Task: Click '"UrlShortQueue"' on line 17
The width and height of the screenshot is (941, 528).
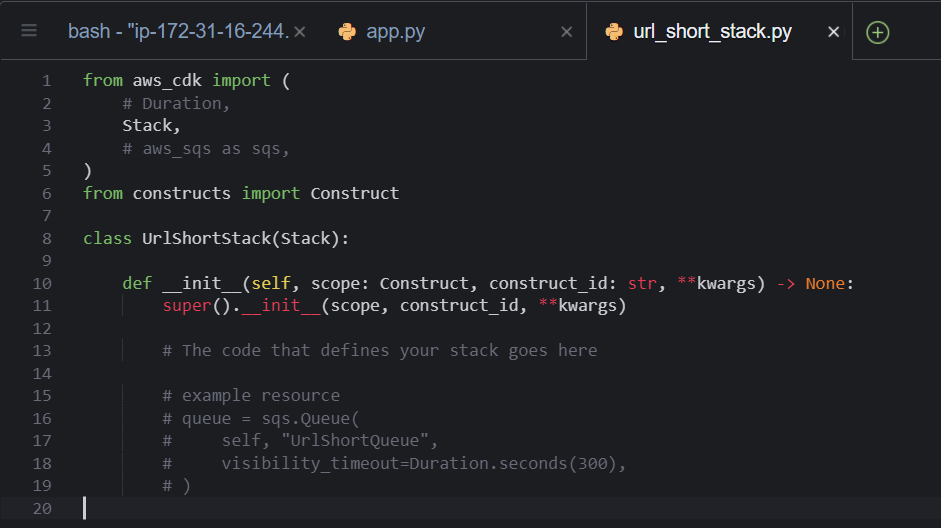Action: pos(355,440)
